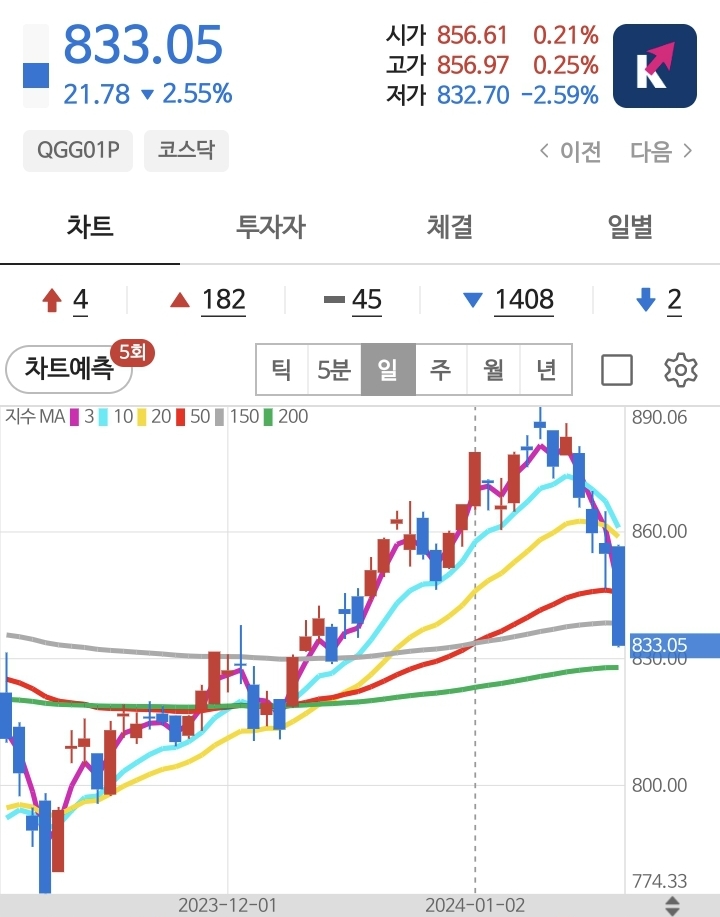Click the -2.59% low change value

(x=560, y=95)
